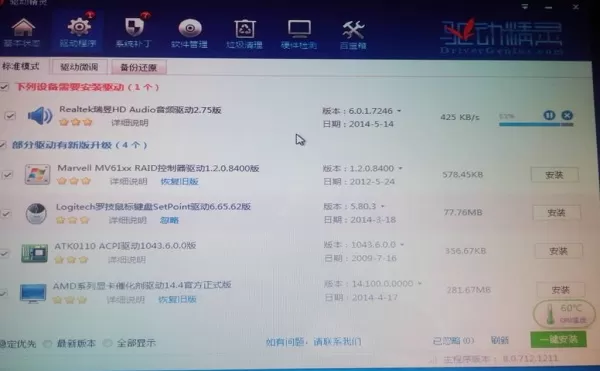Screen dimensions: 600x371
Task: Click the Marvell driver star rating
Action: pyautogui.click(x=74, y=181)
